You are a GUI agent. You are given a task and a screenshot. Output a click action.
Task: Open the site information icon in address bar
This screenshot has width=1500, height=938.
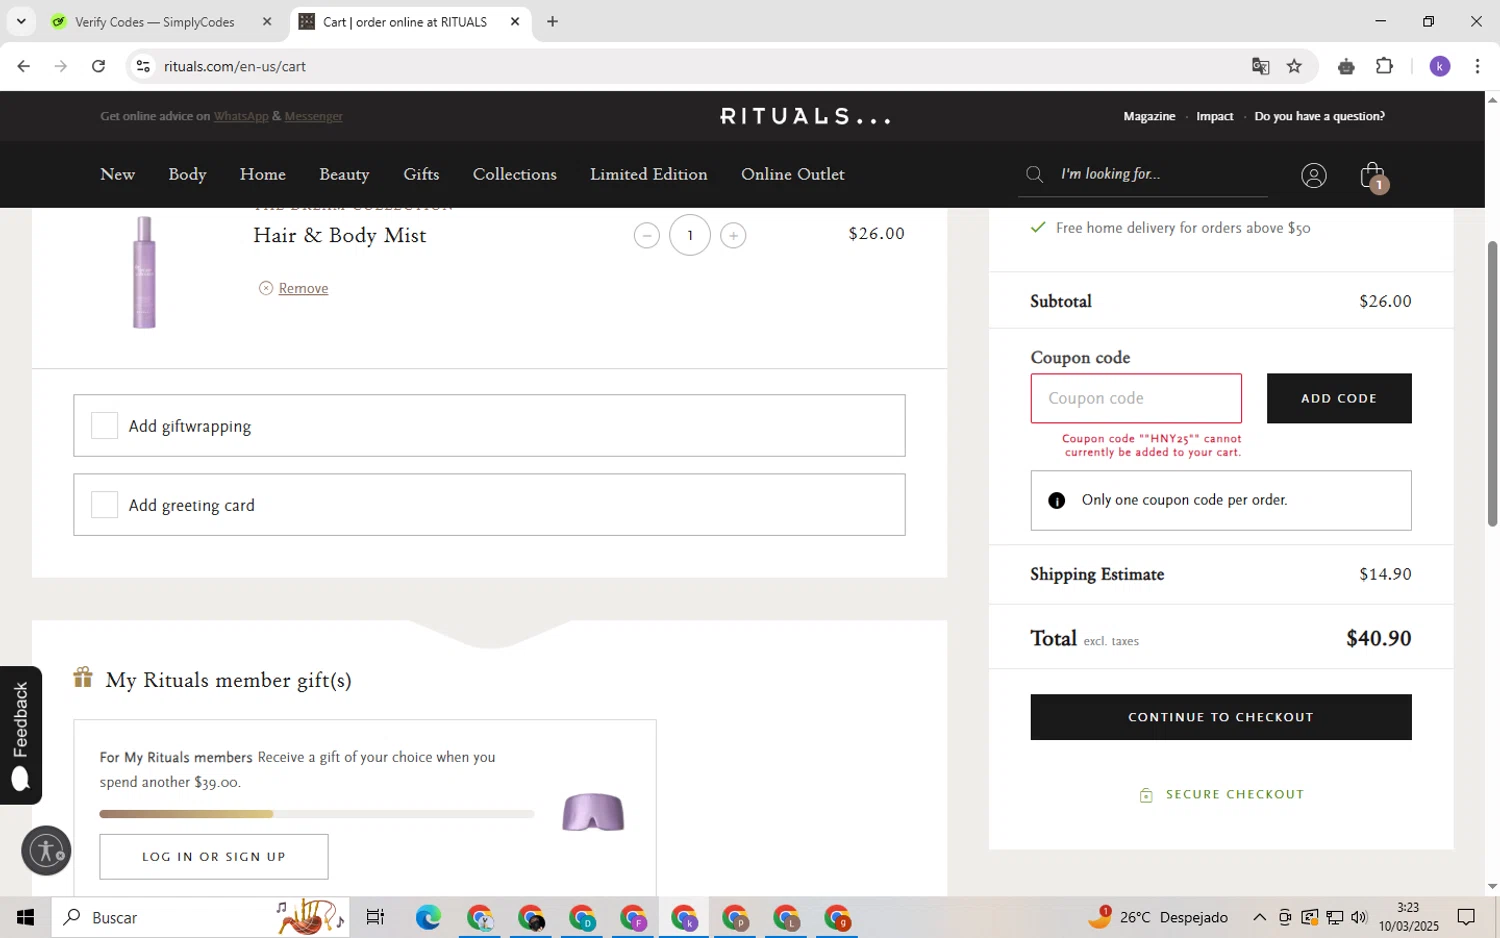pyautogui.click(x=143, y=66)
